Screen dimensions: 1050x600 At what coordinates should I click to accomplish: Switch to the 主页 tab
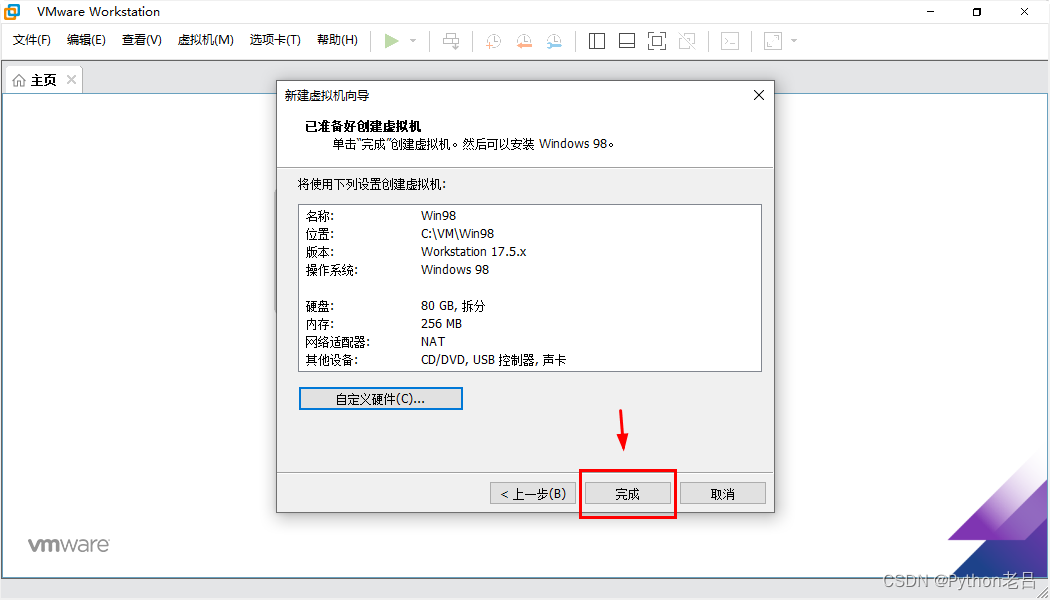[44, 80]
